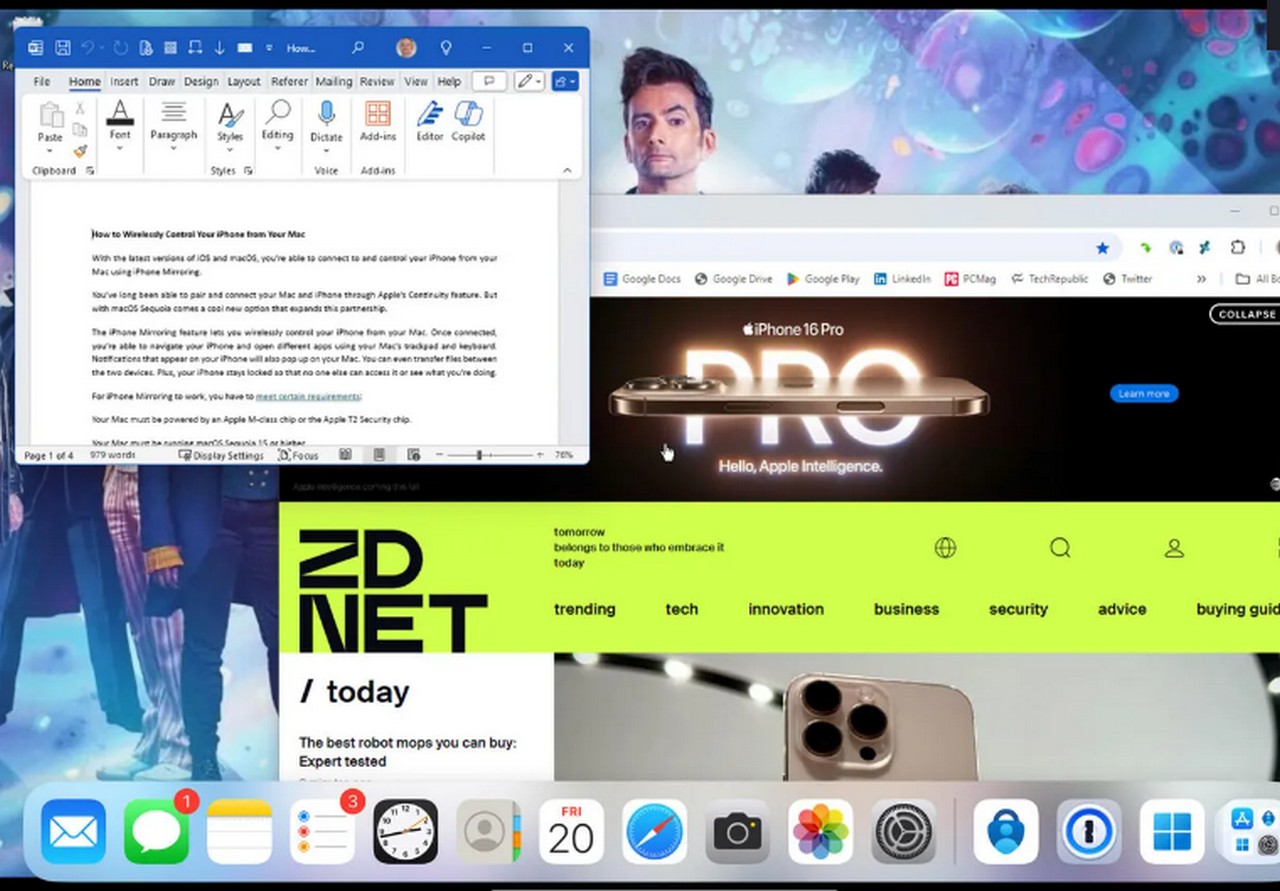Switch to the Design ribbon tab

point(201,82)
